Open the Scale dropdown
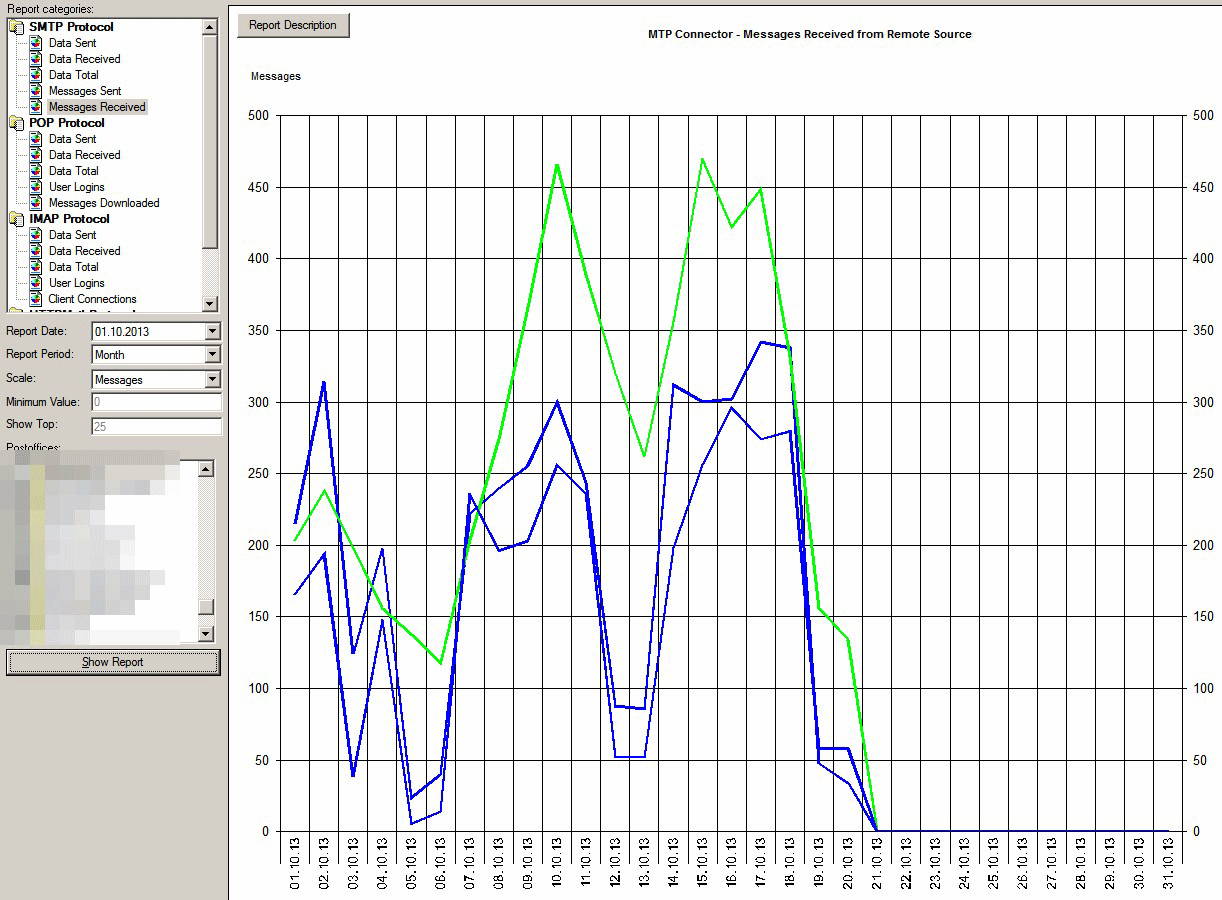Screen dimensions: 1222x900 [212, 380]
